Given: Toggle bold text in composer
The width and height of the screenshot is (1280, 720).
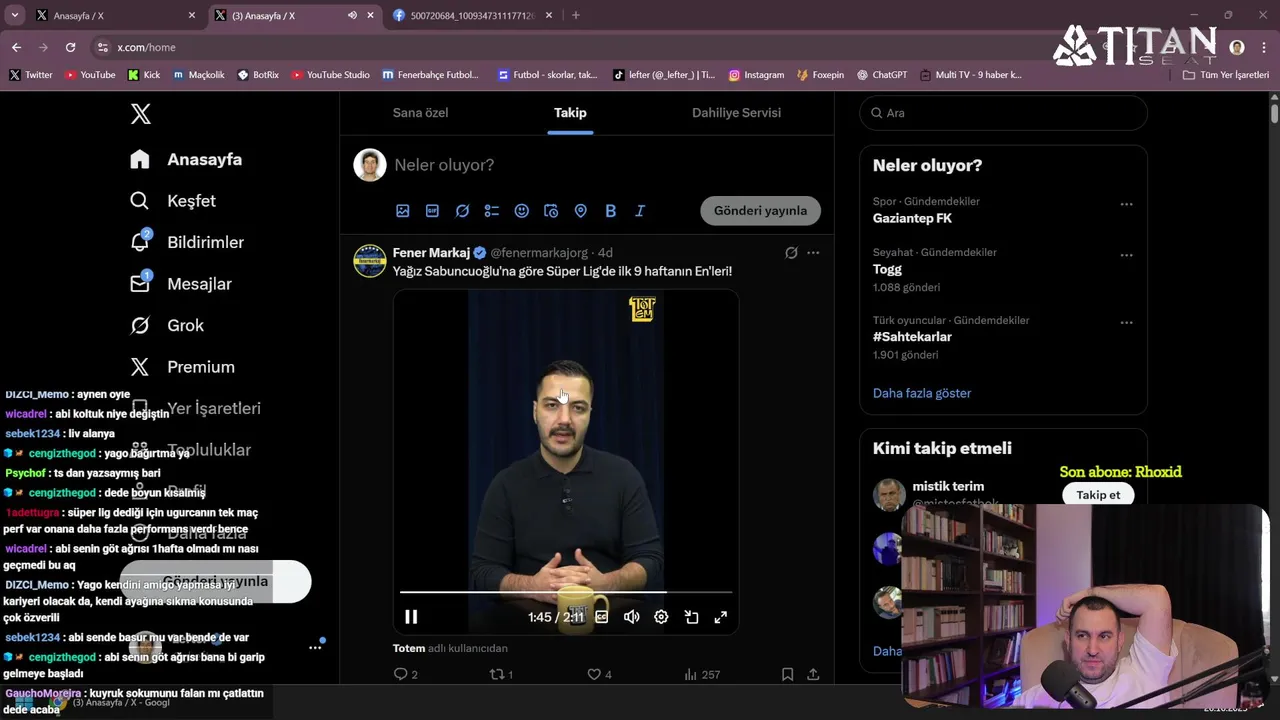Looking at the screenshot, I should coord(610,211).
